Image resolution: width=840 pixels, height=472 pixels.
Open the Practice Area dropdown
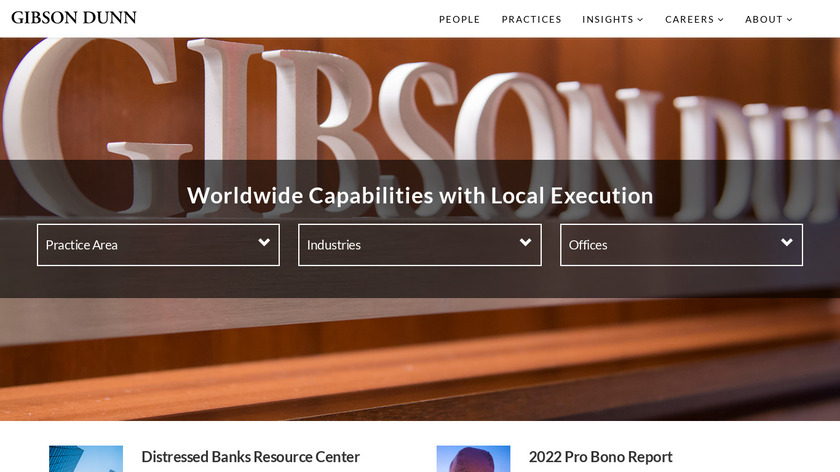coord(159,245)
